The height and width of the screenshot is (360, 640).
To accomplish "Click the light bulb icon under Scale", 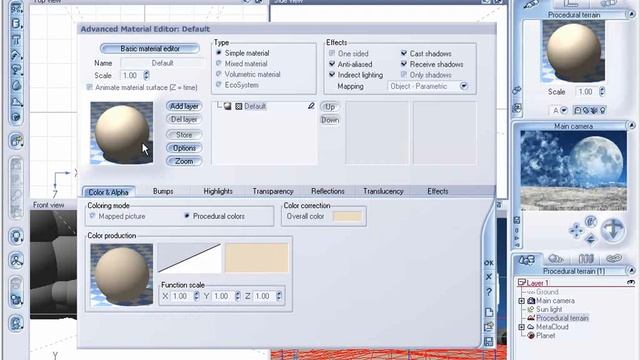I will click(x=602, y=110).
